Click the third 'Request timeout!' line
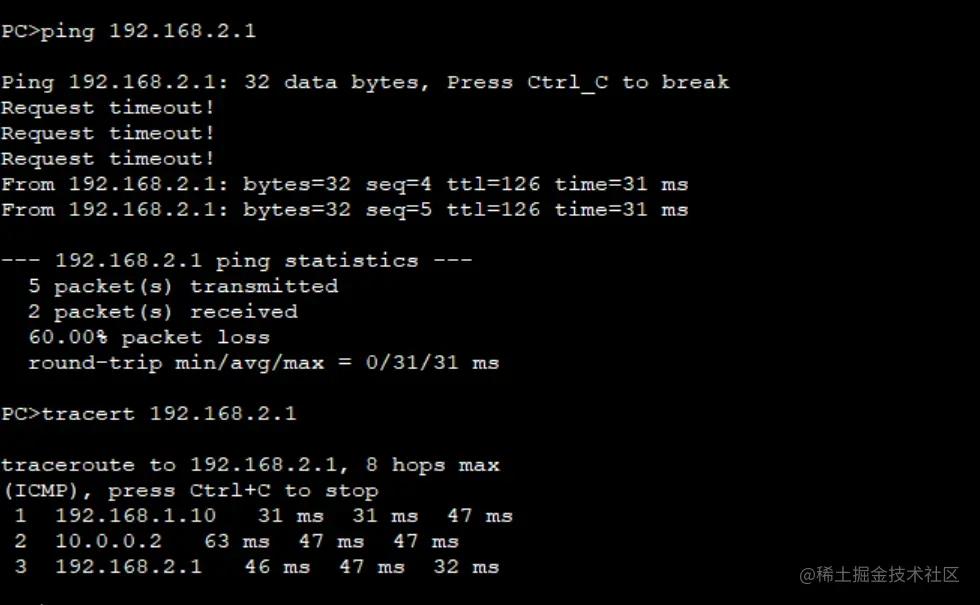 (x=108, y=159)
